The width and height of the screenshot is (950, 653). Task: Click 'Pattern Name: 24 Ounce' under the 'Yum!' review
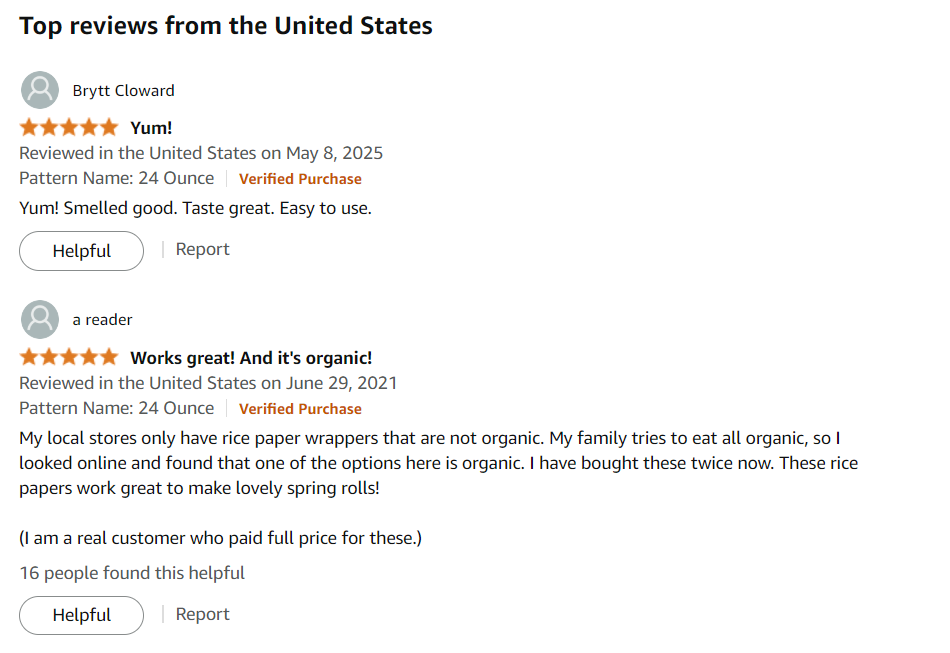point(116,178)
